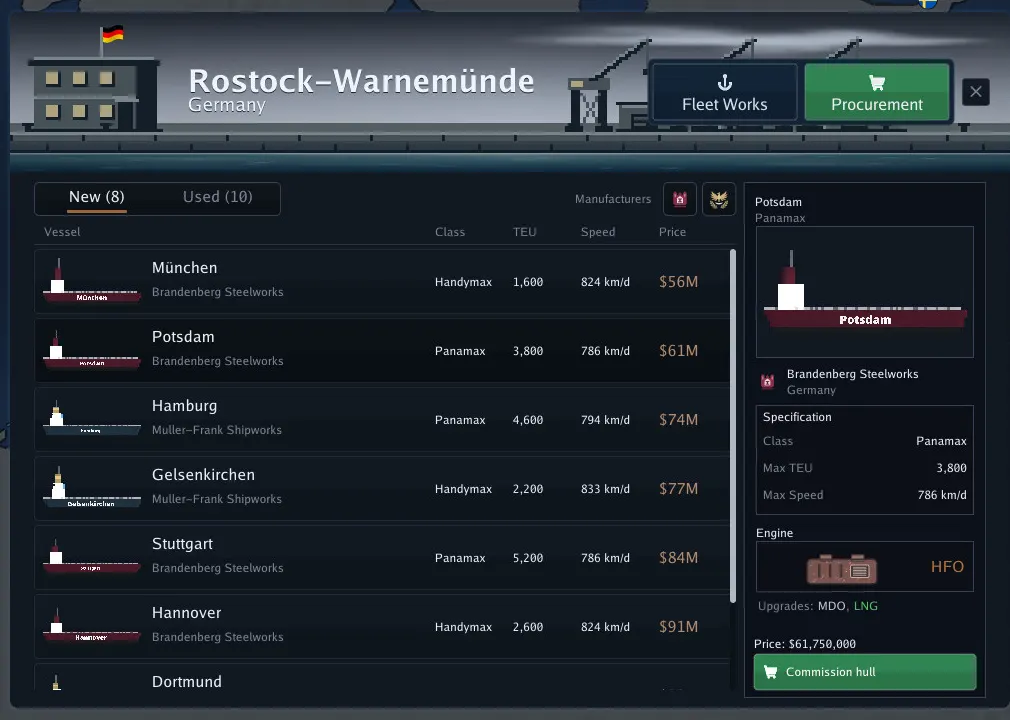Click the Max TEU value 3,800
This screenshot has height=720, width=1010.
pyautogui.click(x=951, y=468)
